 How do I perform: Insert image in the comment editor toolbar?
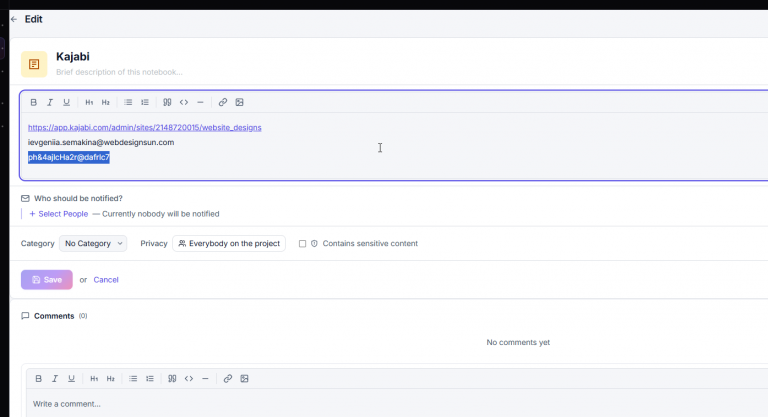(244, 379)
